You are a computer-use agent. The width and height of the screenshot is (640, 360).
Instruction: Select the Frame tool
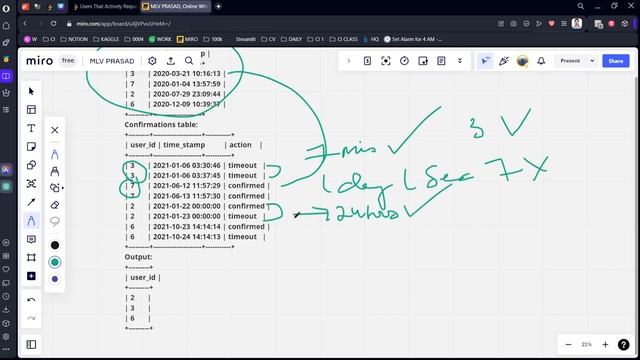point(31,258)
